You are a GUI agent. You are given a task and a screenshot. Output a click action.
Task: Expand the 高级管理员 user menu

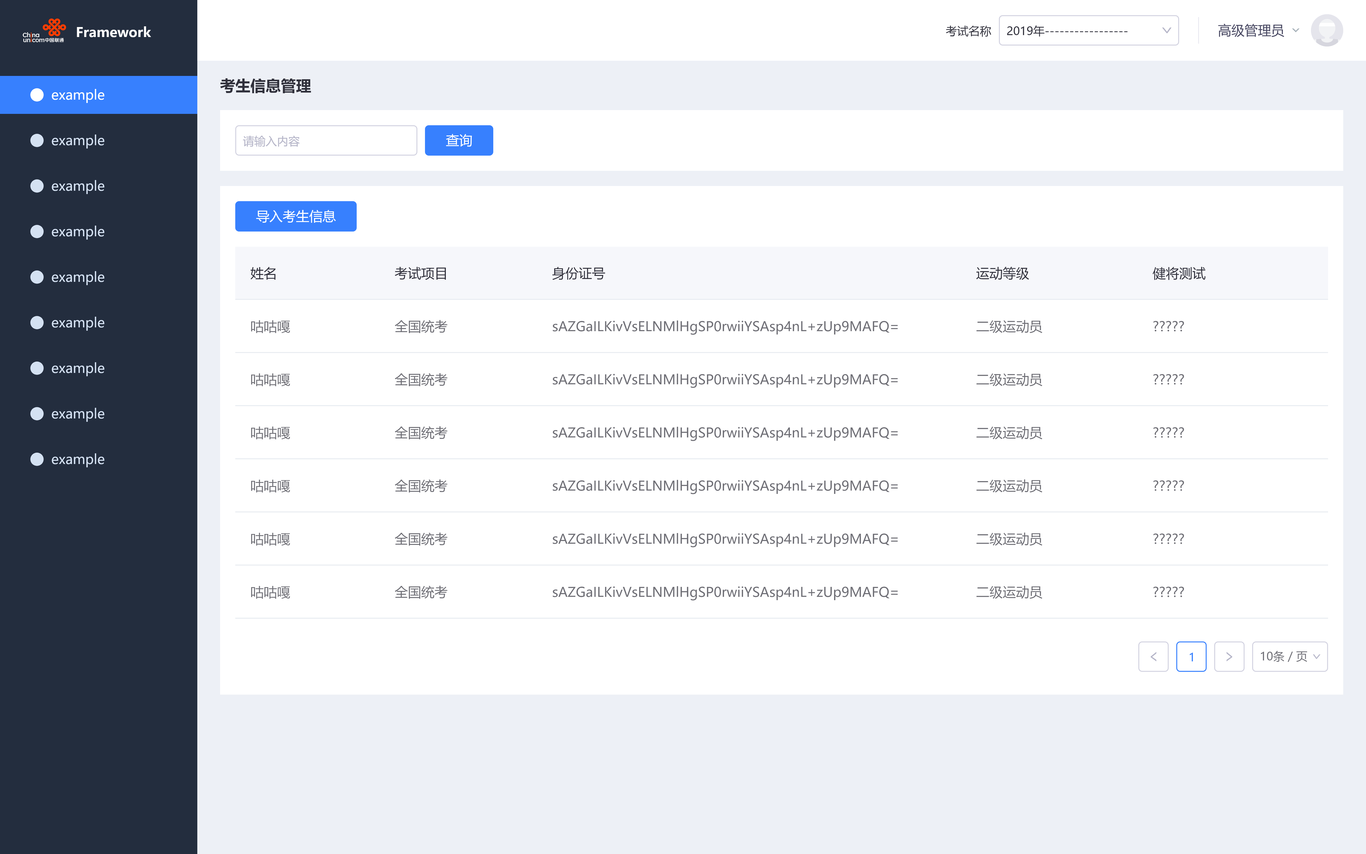[x=1258, y=31]
